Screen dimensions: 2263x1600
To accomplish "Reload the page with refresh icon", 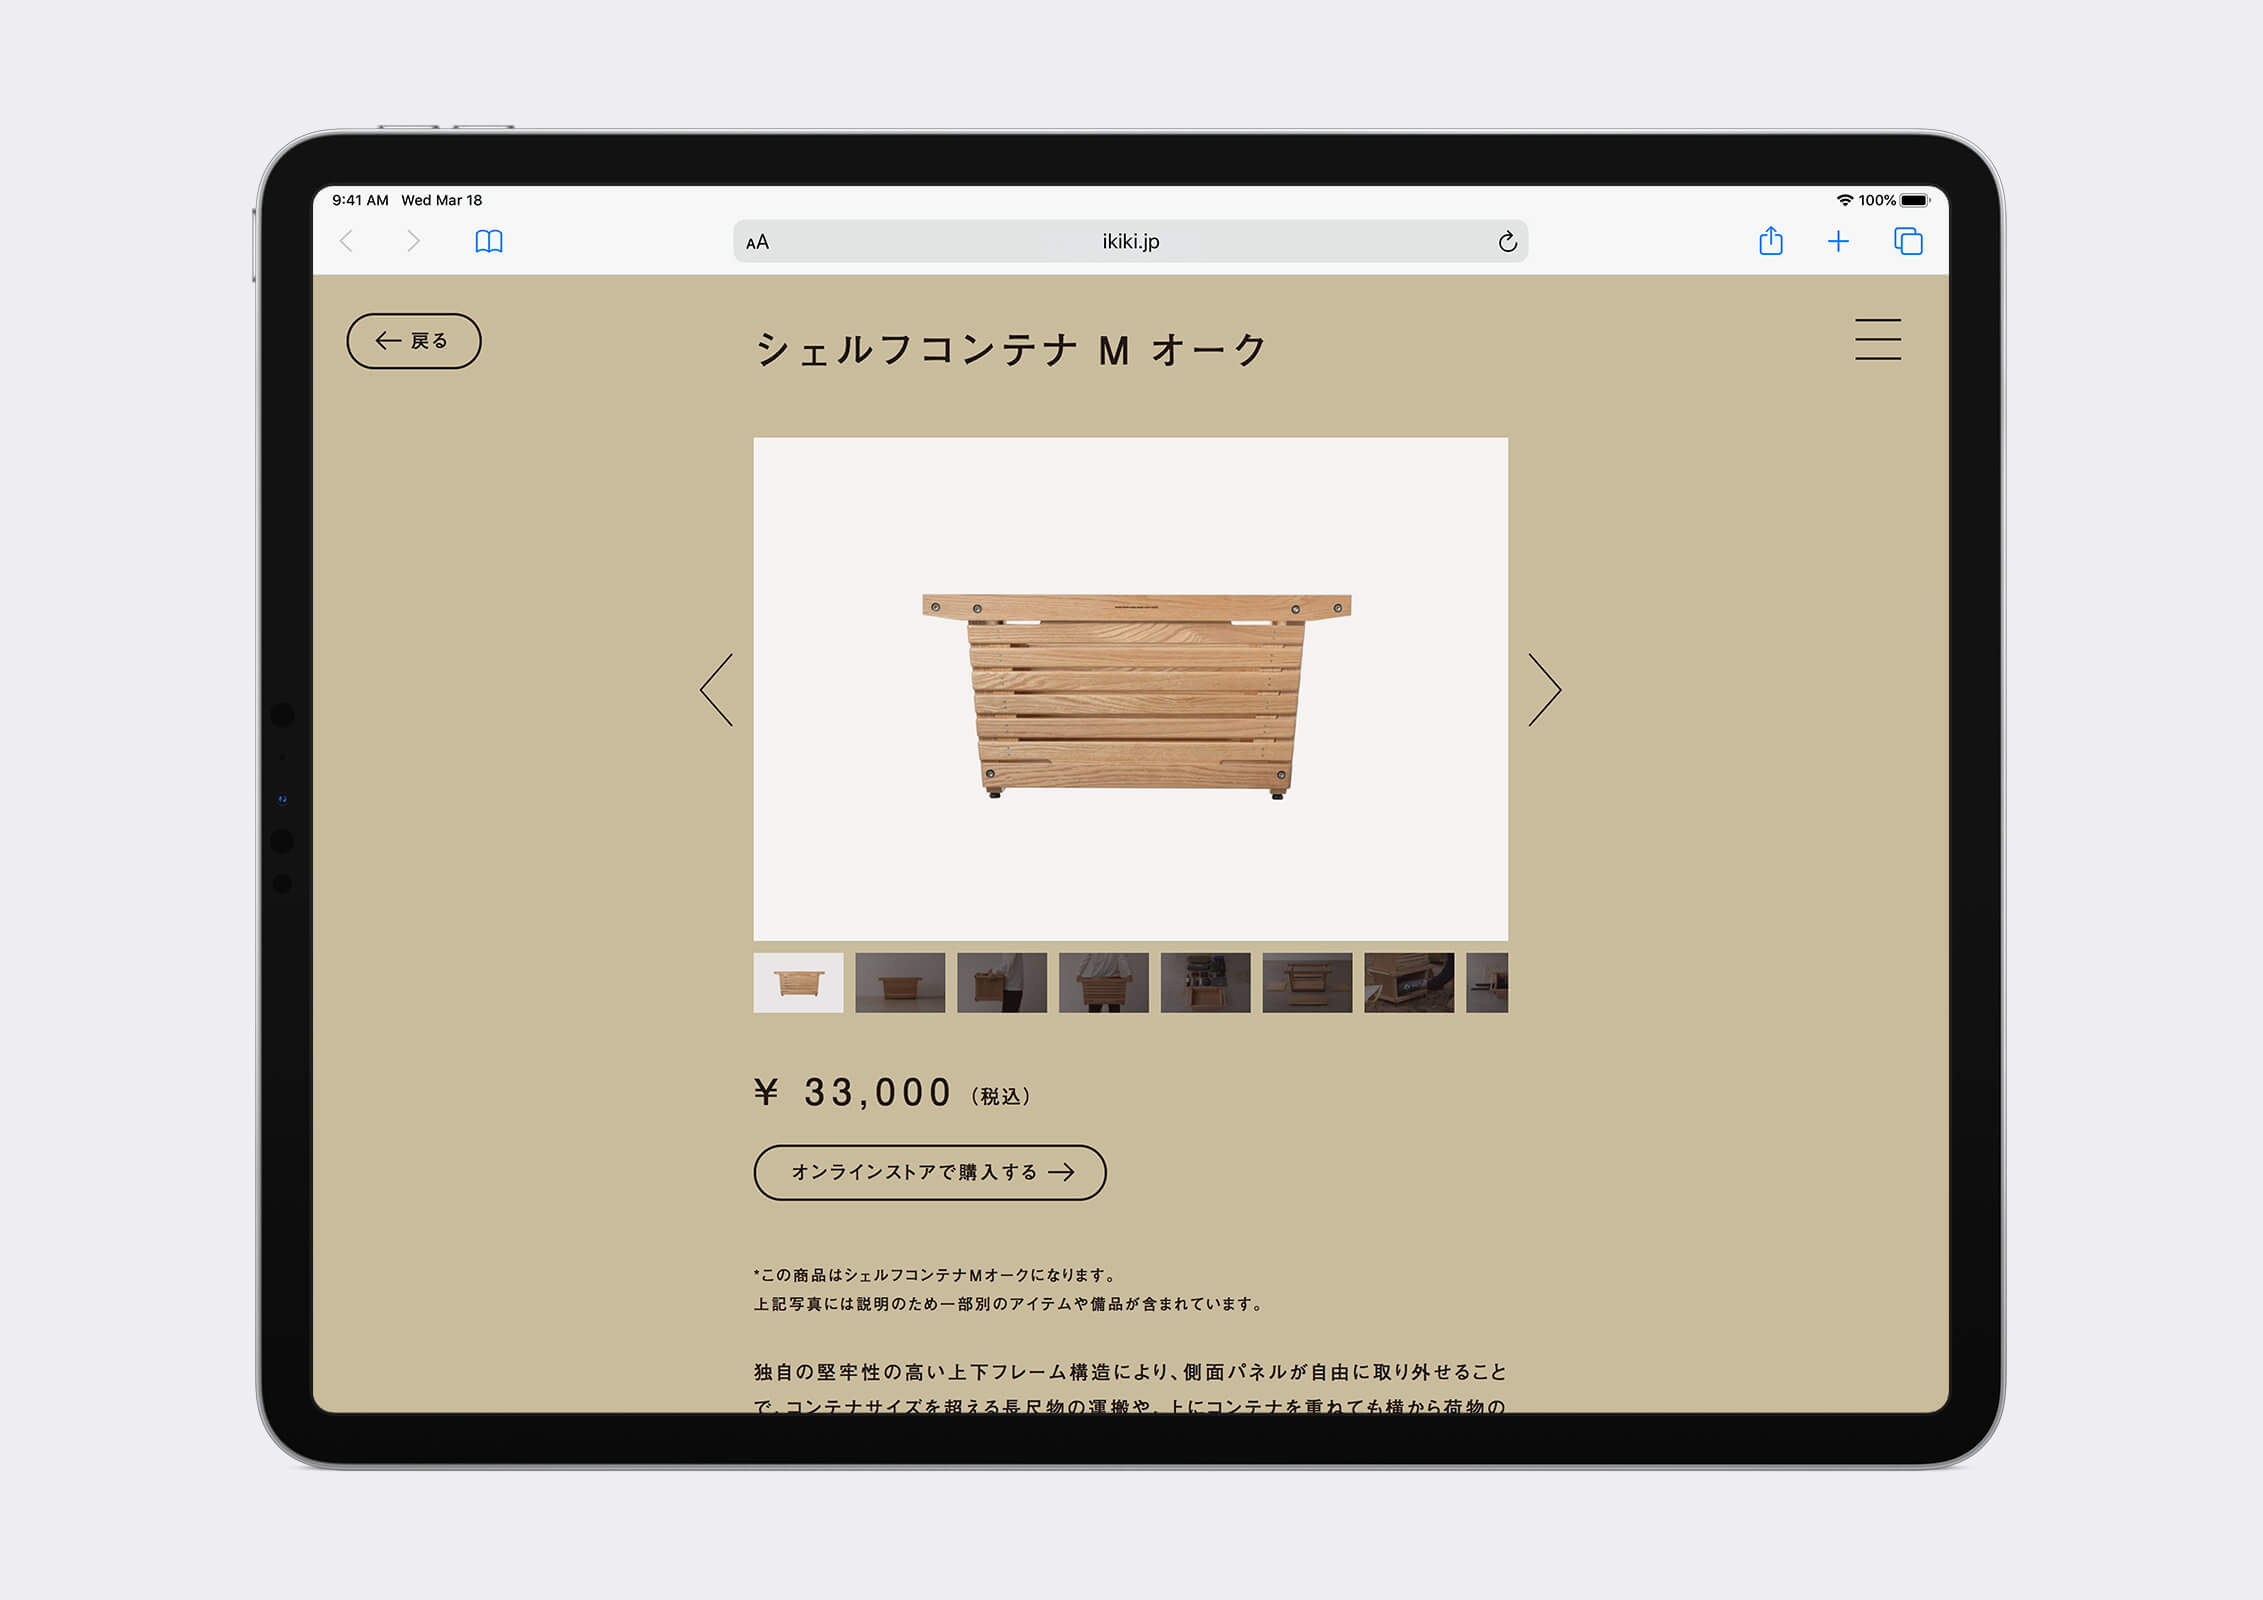I will (x=1507, y=242).
